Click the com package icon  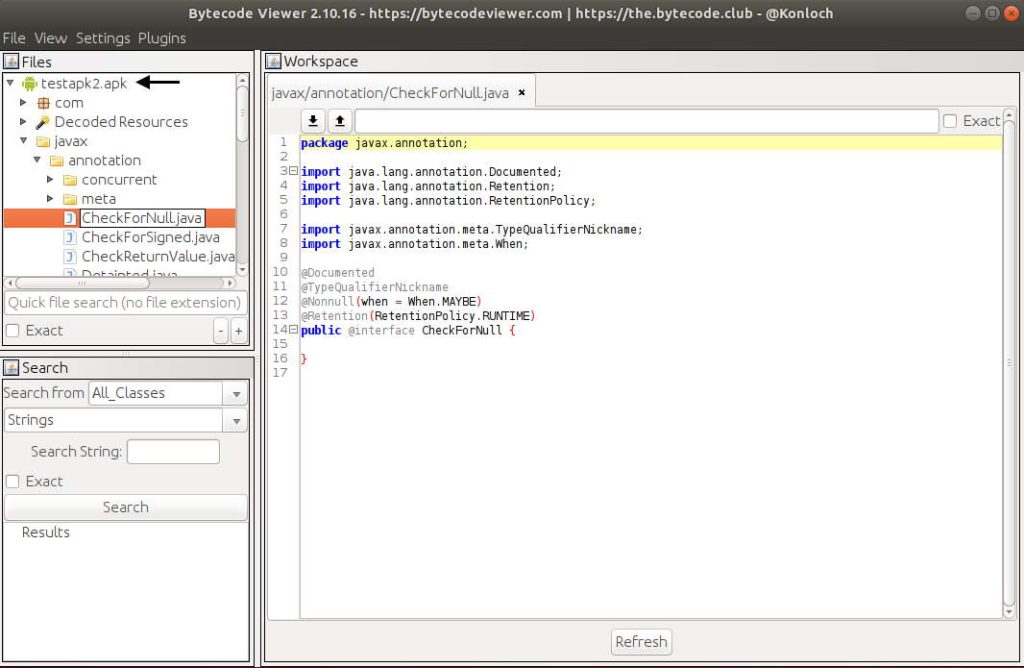[43, 103]
